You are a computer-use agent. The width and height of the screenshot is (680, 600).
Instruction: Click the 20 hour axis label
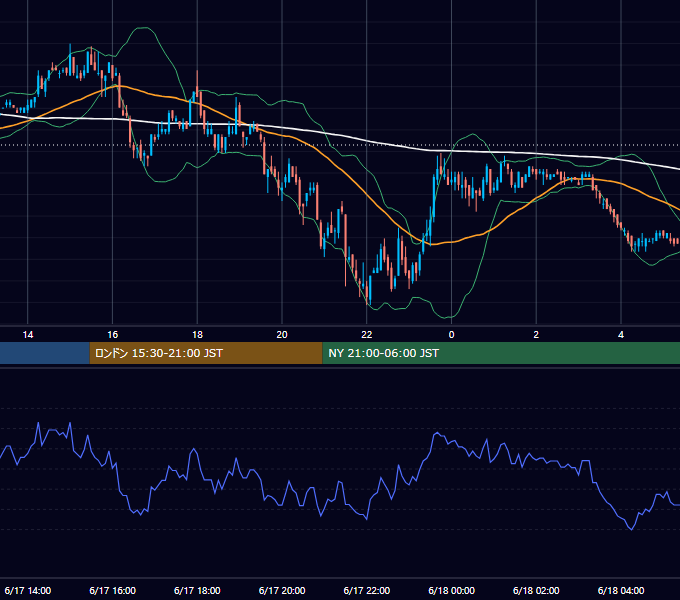click(x=282, y=335)
